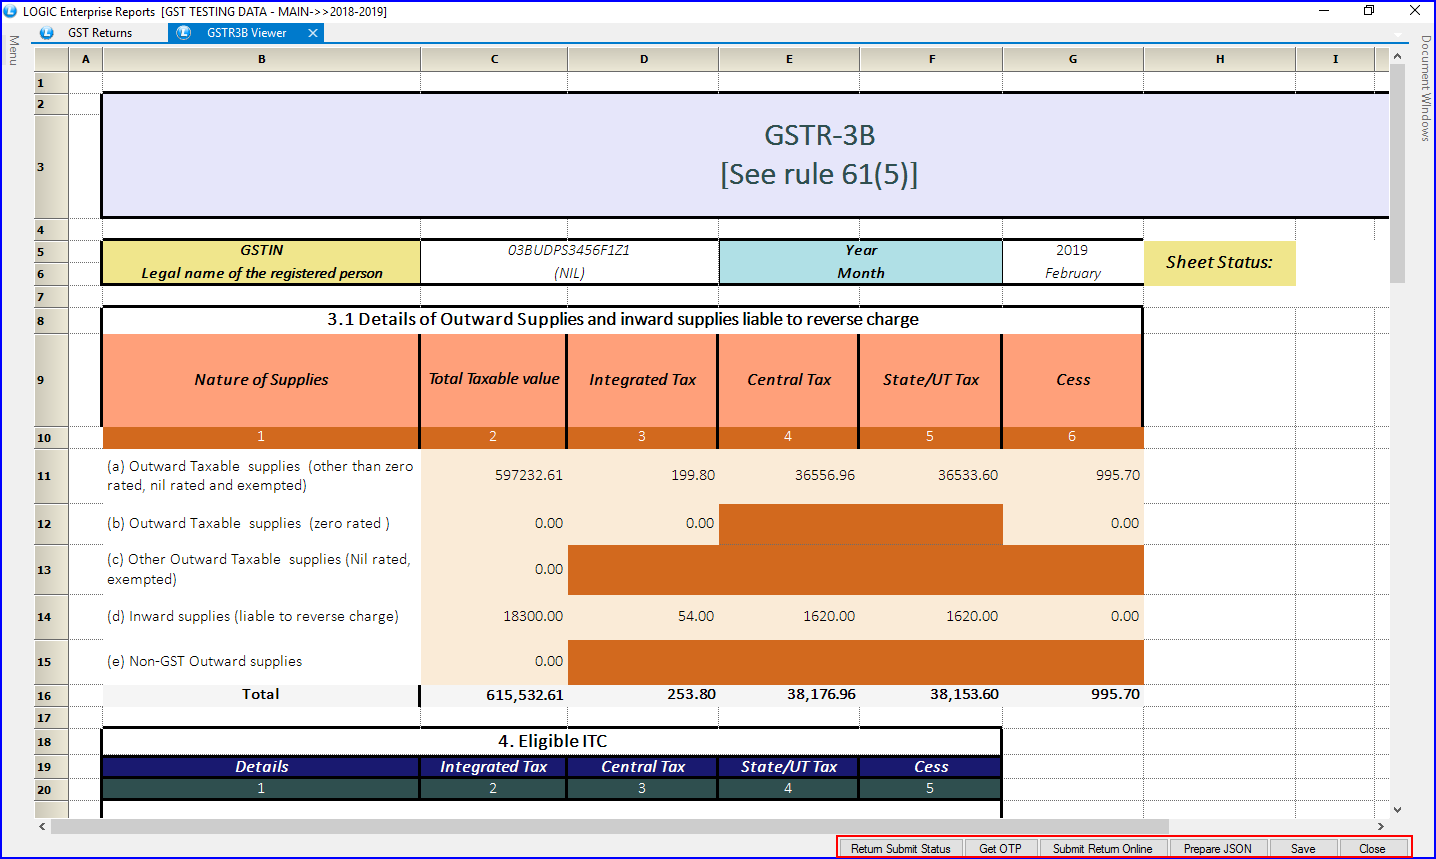1436x859 pixels.
Task: Click Total Taxable value header cell
Action: 494,379
